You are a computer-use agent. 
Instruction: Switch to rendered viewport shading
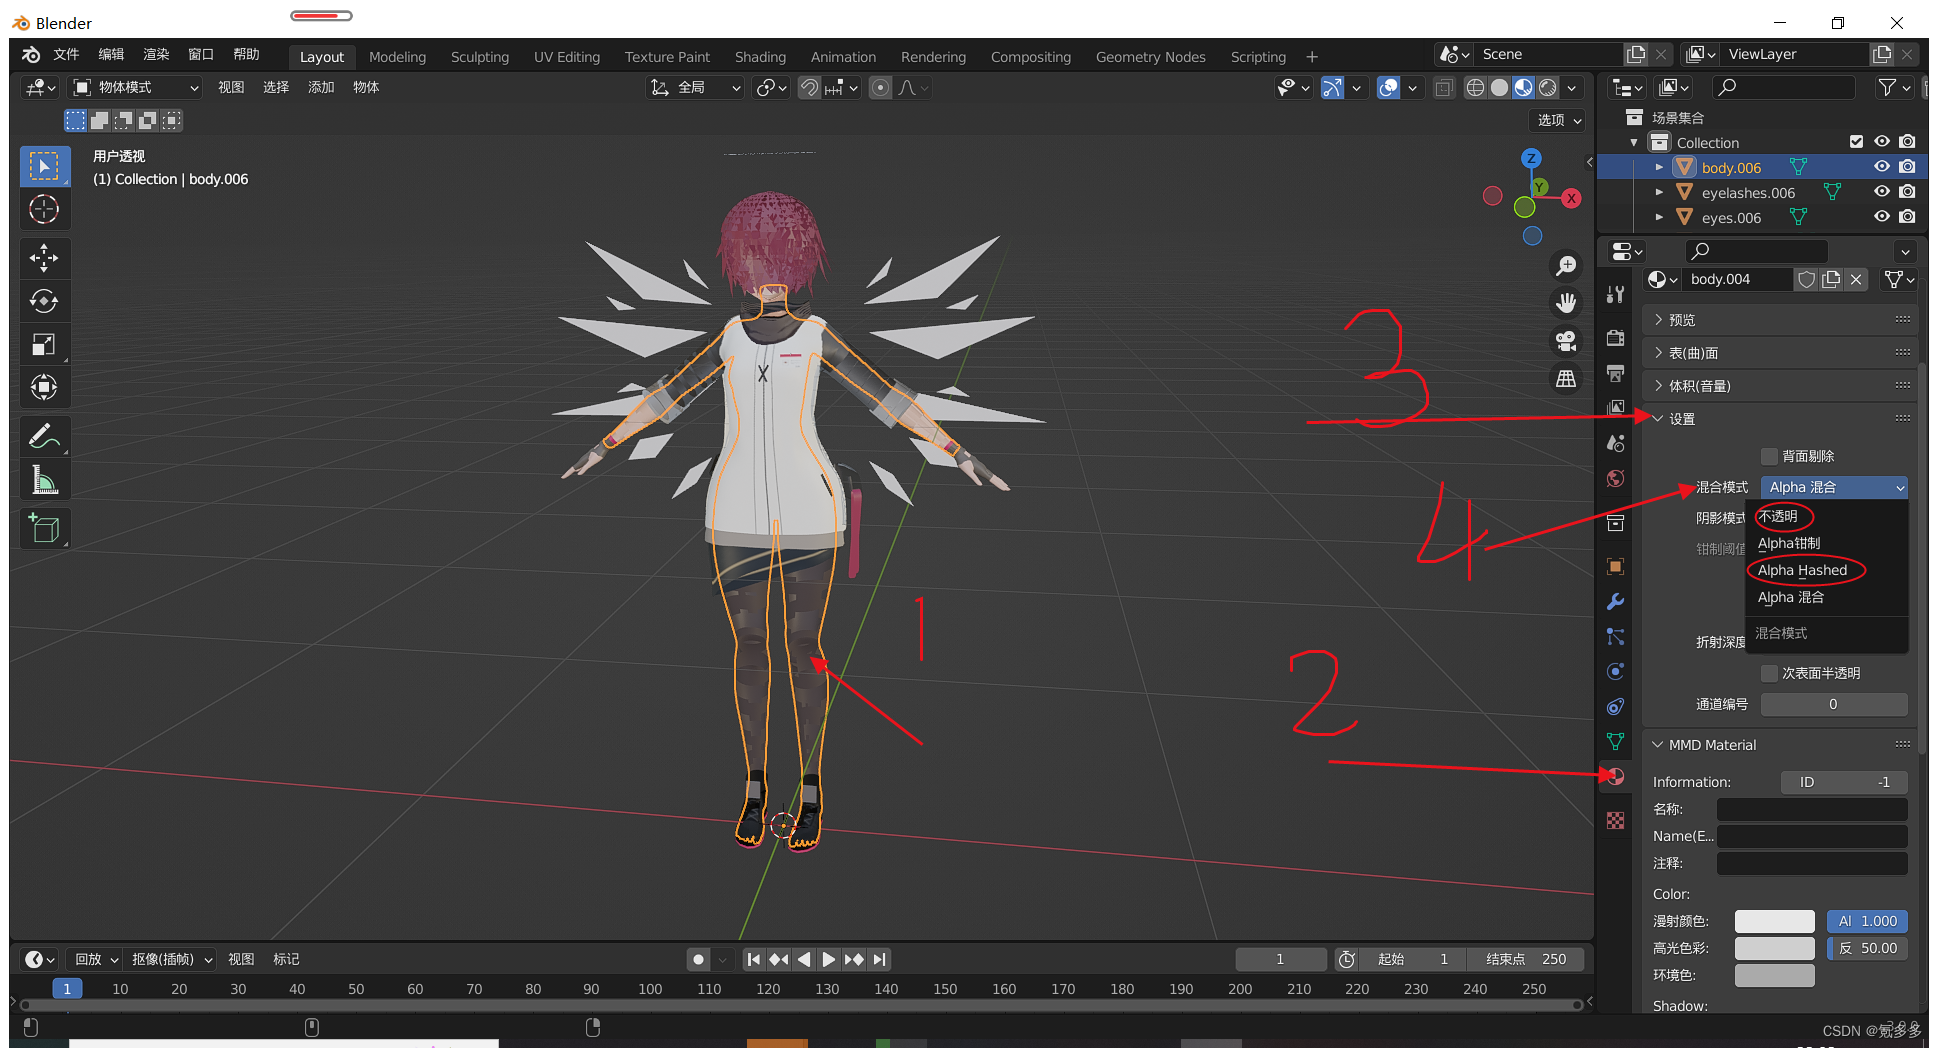1548,88
